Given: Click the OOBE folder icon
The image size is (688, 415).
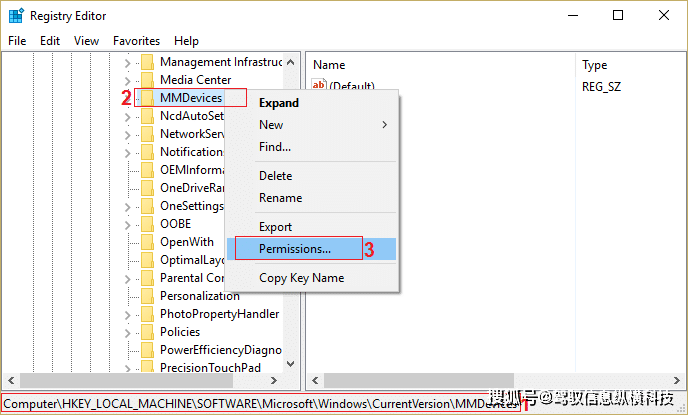Looking at the screenshot, I should [x=147, y=224].
